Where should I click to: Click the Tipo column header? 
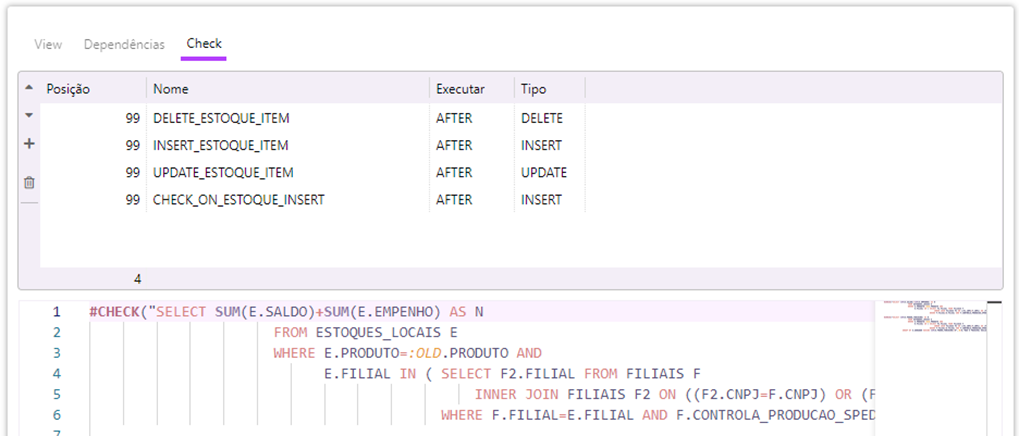tap(548, 89)
